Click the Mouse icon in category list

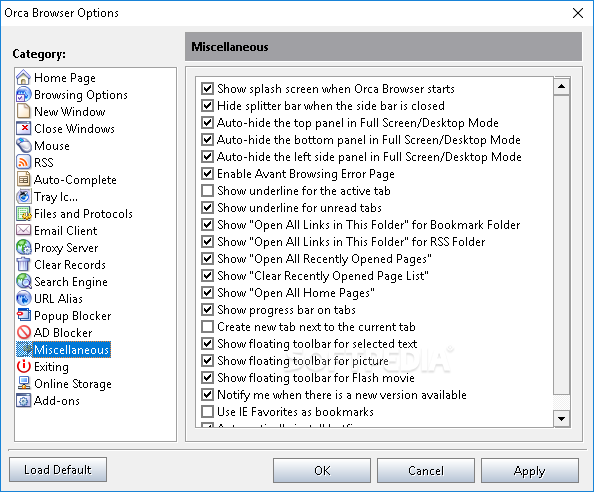coord(23,145)
